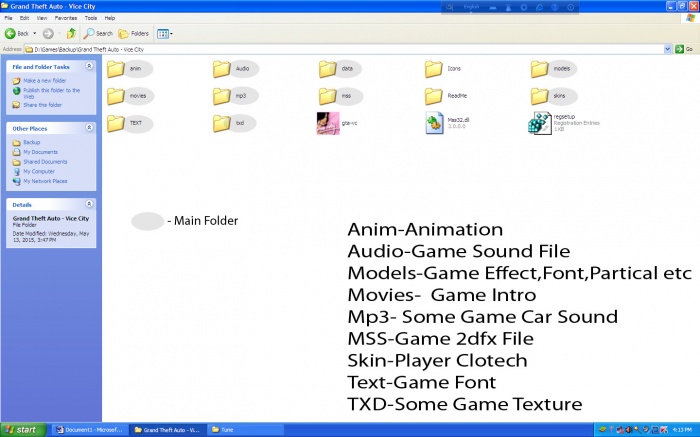The width and height of the screenshot is (700, 437).
Task: Click the Back navigation button
Action: [16, 33]
